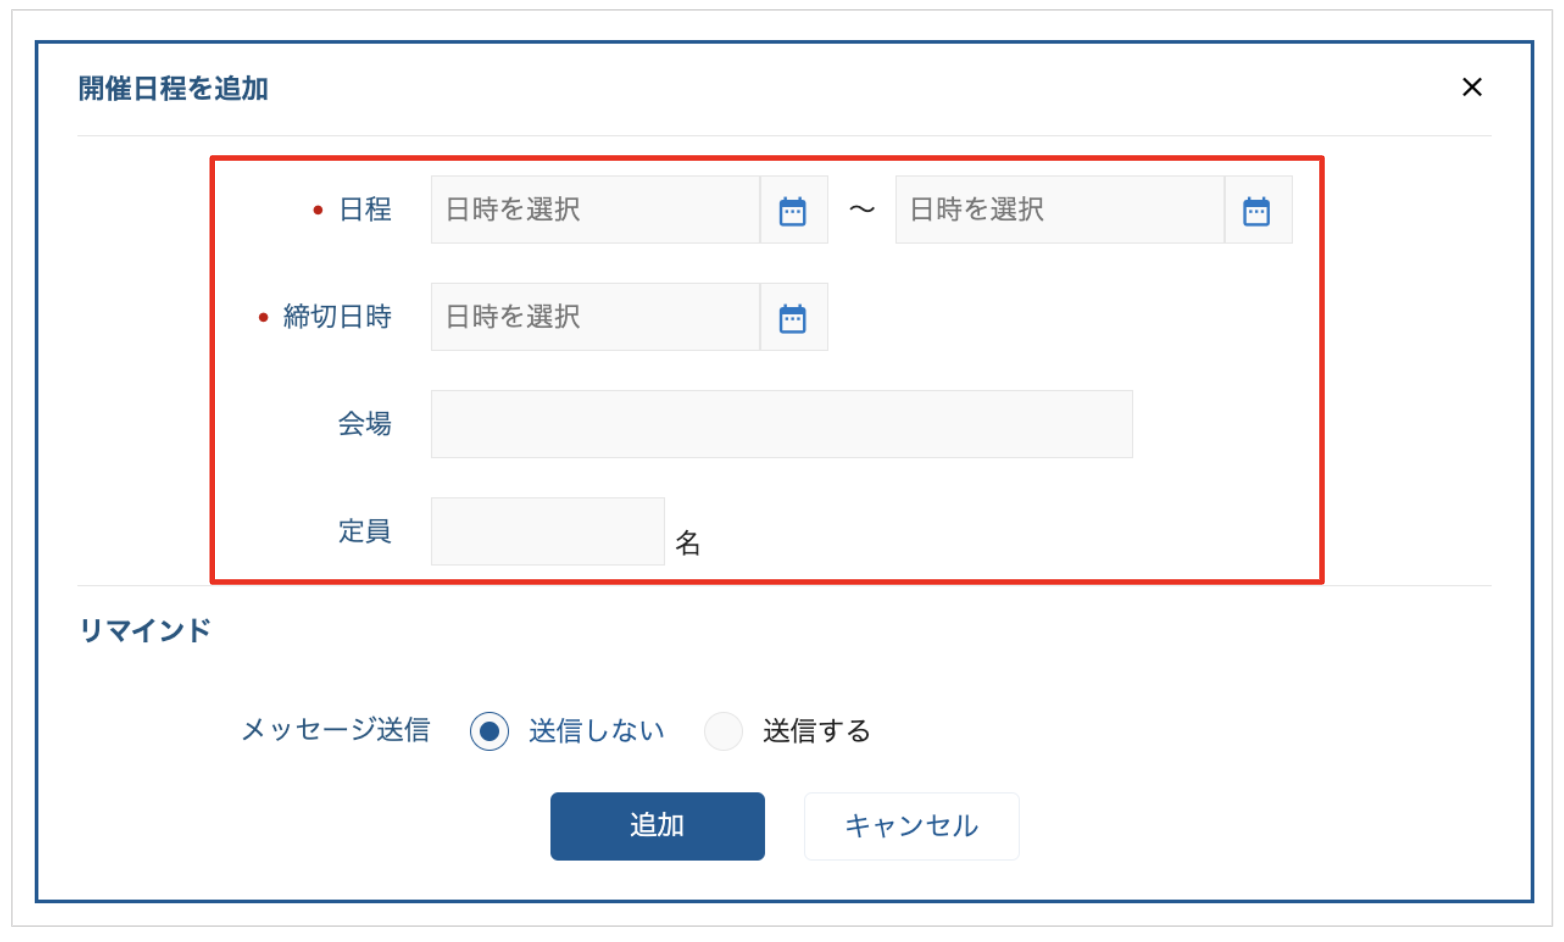Viewport: 1564px width, 942px height.
Task: Focus the 日程 end date field
Action: 1059,210
